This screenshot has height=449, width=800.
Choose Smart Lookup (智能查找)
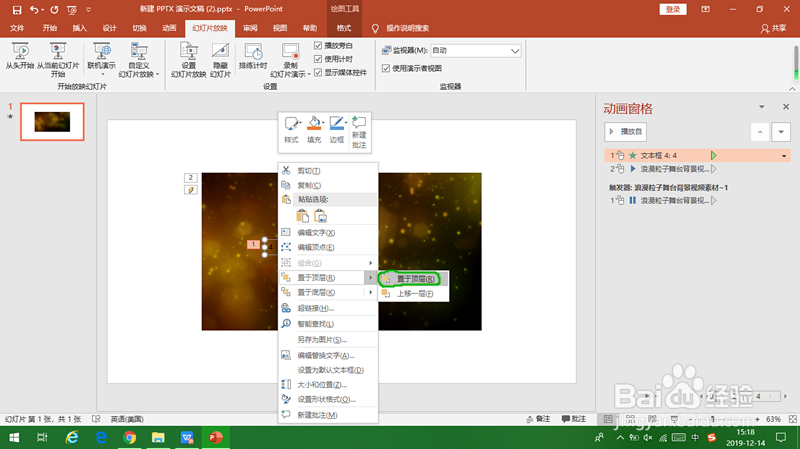pyautogui.click(x=328, y=324)
